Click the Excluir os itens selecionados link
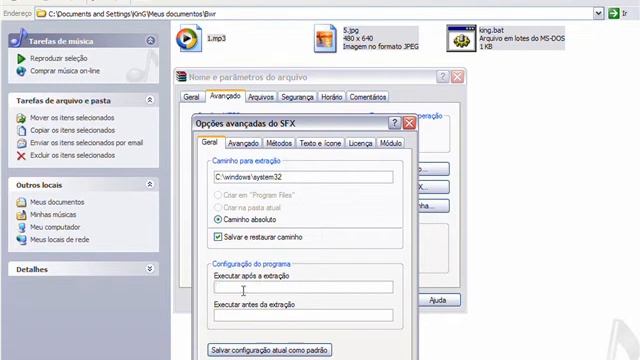 73,156
